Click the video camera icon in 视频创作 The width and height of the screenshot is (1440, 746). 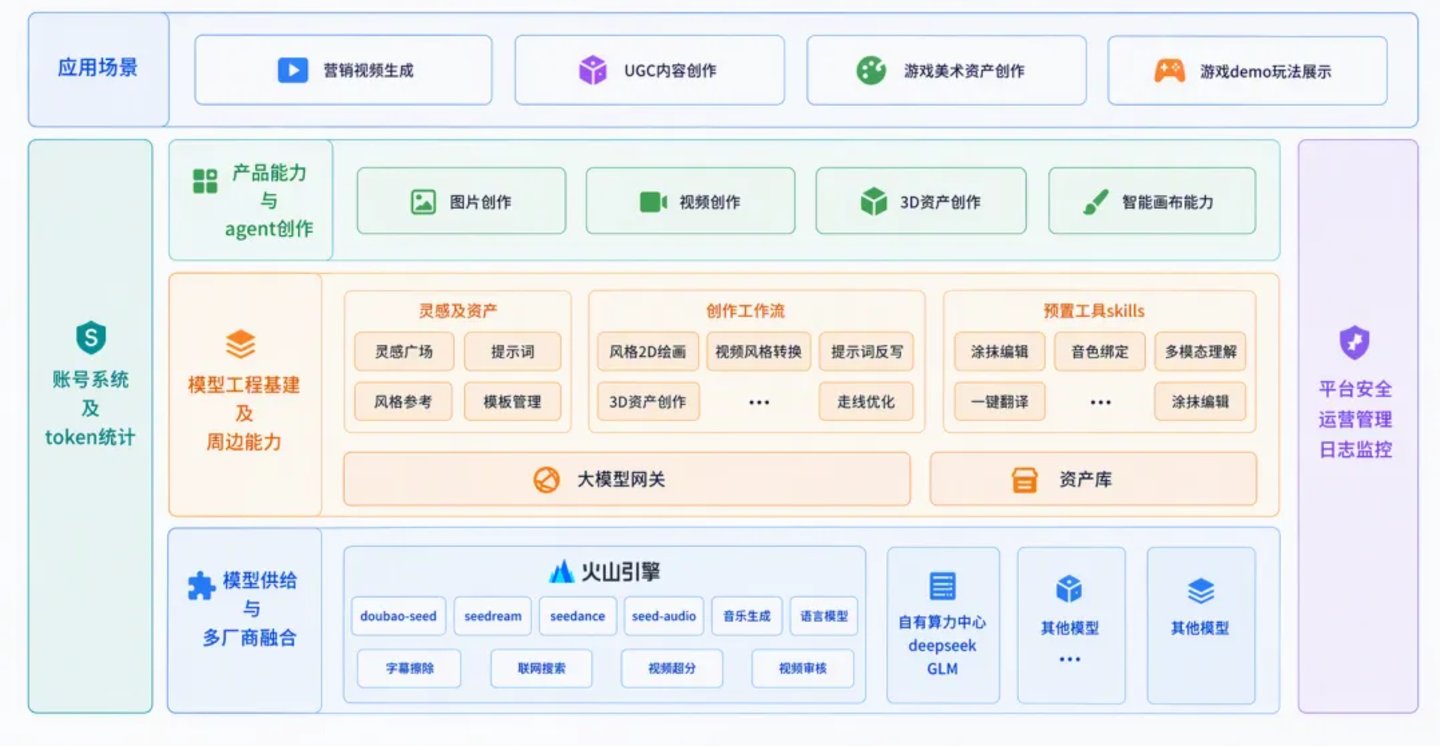pos(653,202)
